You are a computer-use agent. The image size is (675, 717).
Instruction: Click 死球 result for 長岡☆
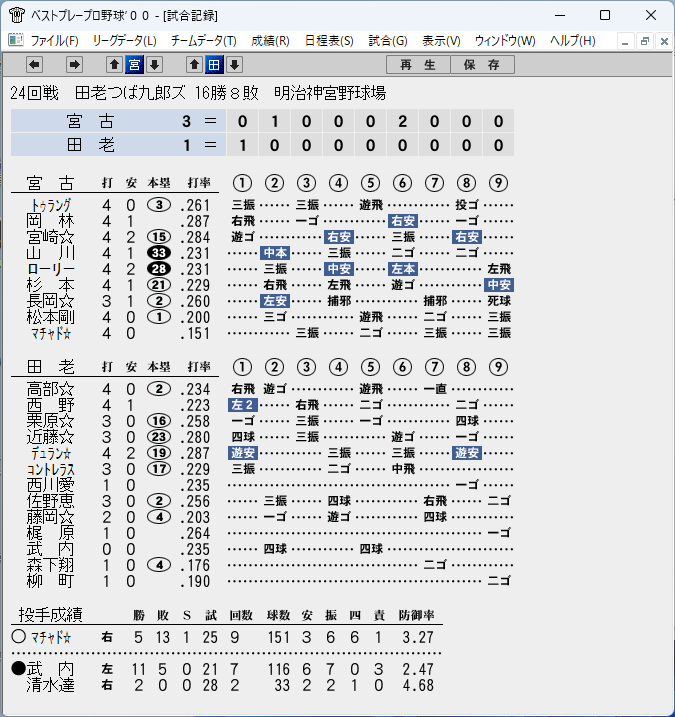(499, 301)
